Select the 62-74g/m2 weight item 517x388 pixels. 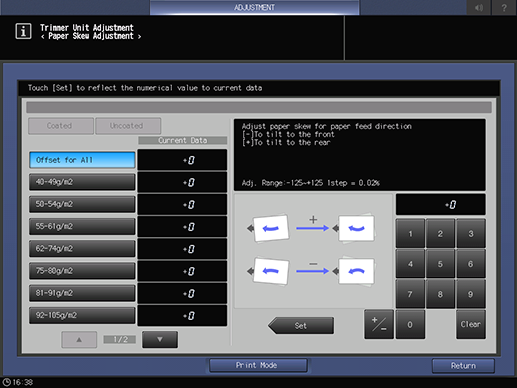[82, 249]
